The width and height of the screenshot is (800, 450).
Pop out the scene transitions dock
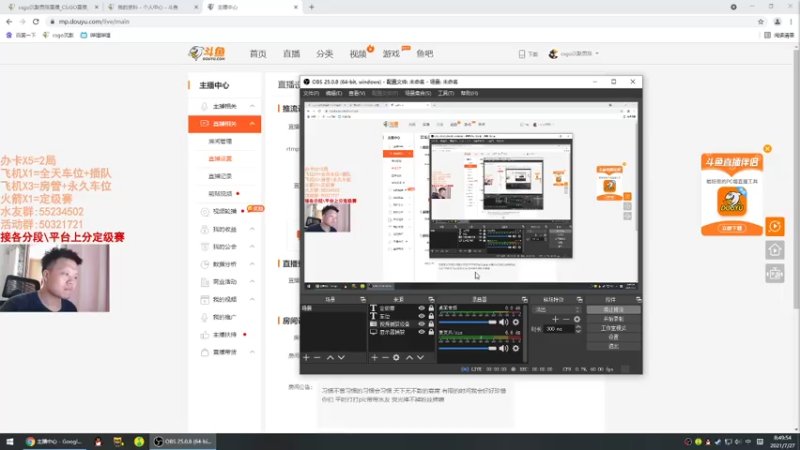[x=580, y=299]
